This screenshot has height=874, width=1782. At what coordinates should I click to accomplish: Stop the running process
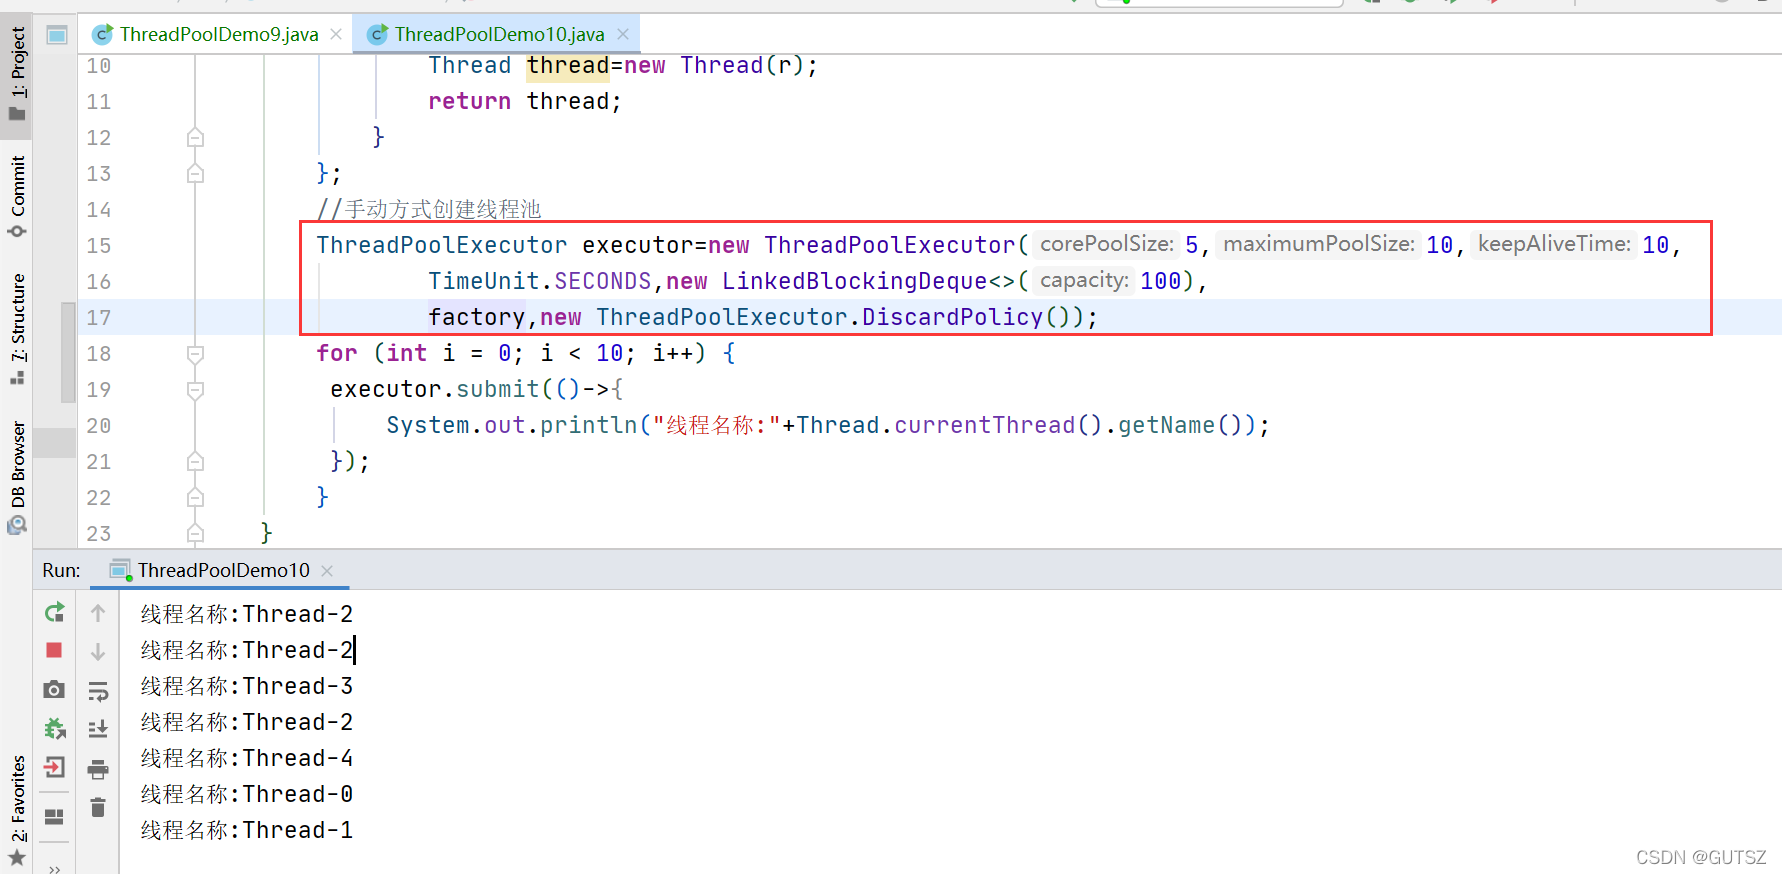[55, 650]
